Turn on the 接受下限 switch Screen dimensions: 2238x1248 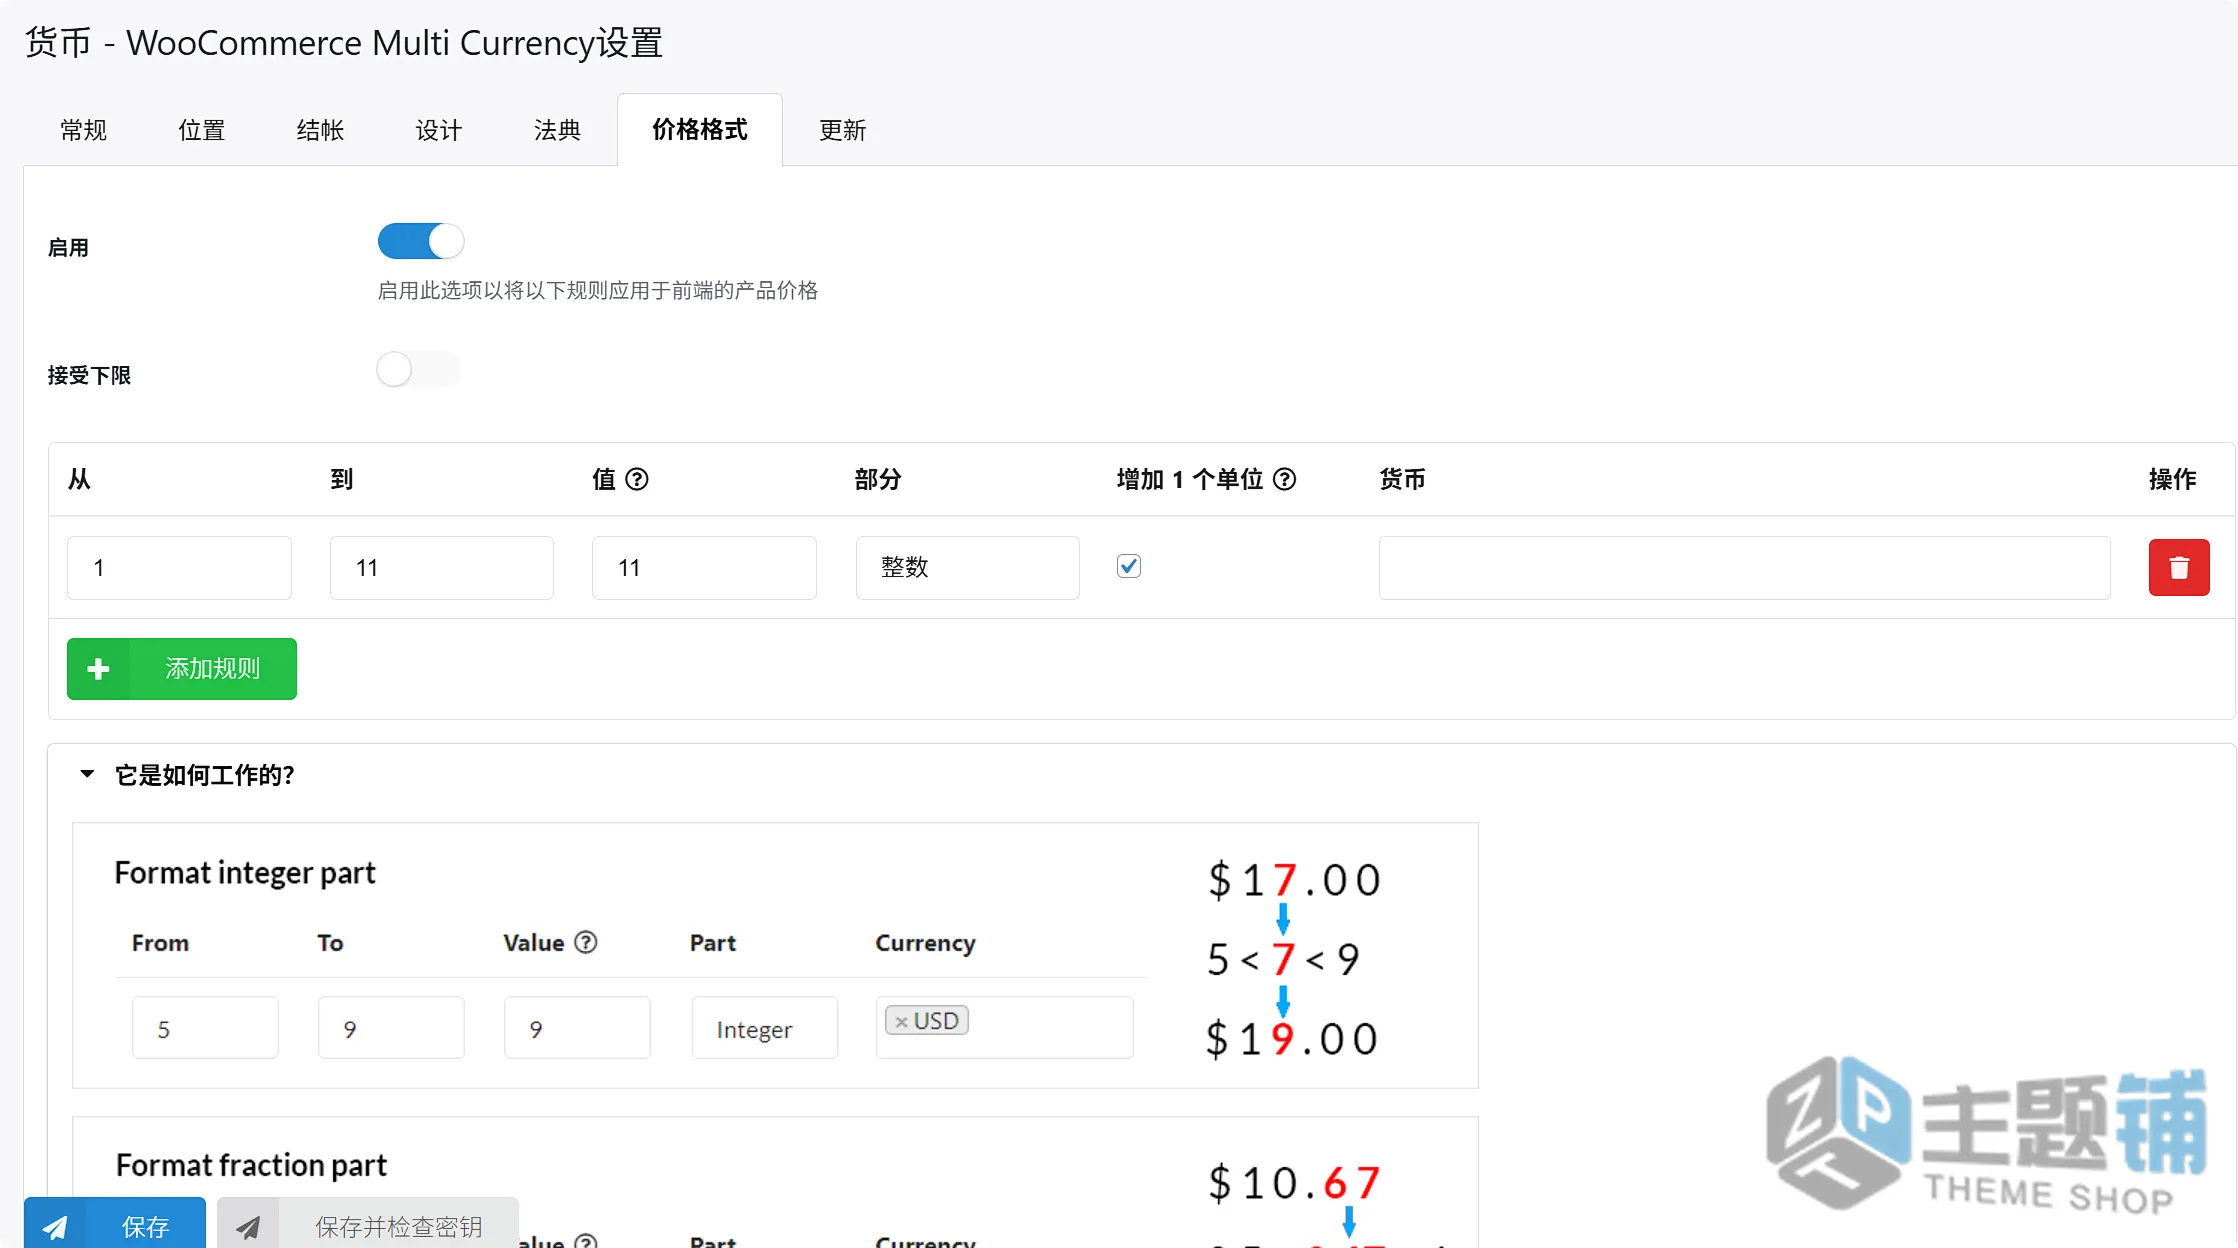419,370
